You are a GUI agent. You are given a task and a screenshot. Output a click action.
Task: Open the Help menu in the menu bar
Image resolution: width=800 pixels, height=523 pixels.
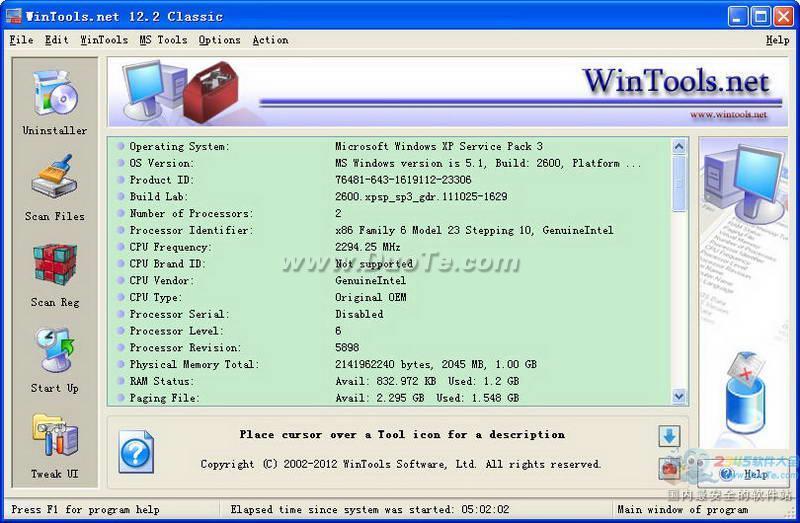(x=777, y=40)
